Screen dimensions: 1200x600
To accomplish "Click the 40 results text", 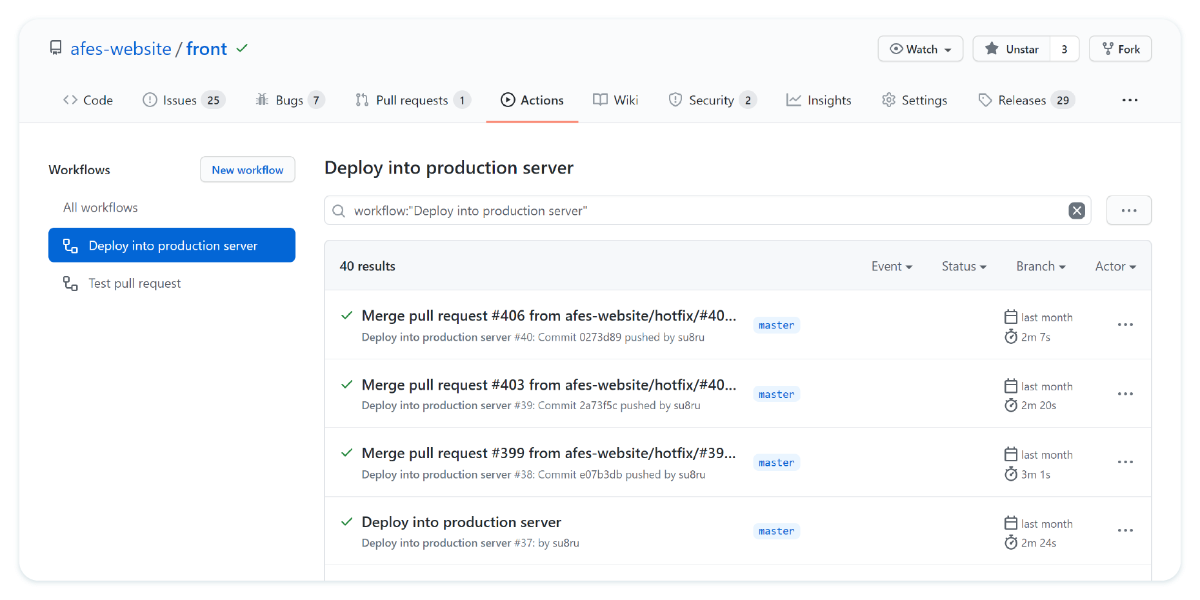I will (x=368, y=266).
